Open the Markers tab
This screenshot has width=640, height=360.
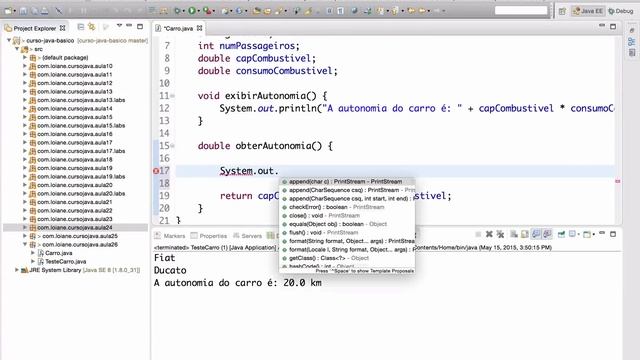click(x=170, y=236)
